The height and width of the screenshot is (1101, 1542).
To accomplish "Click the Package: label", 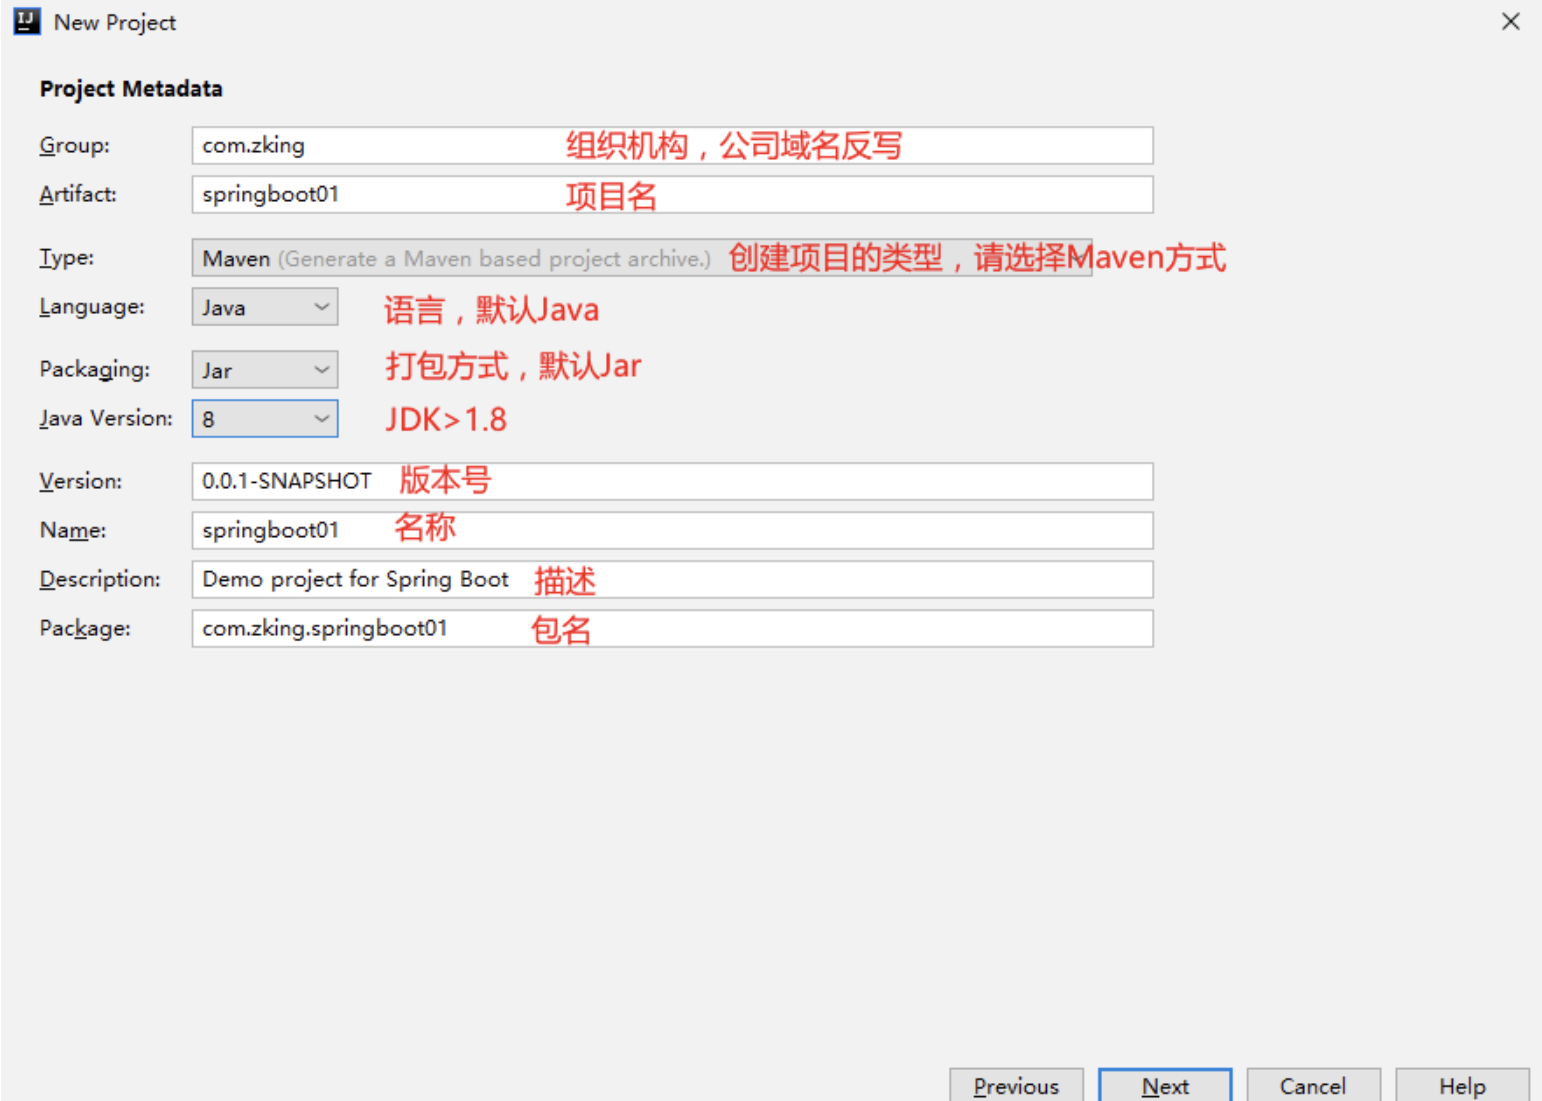I will 85,628.
